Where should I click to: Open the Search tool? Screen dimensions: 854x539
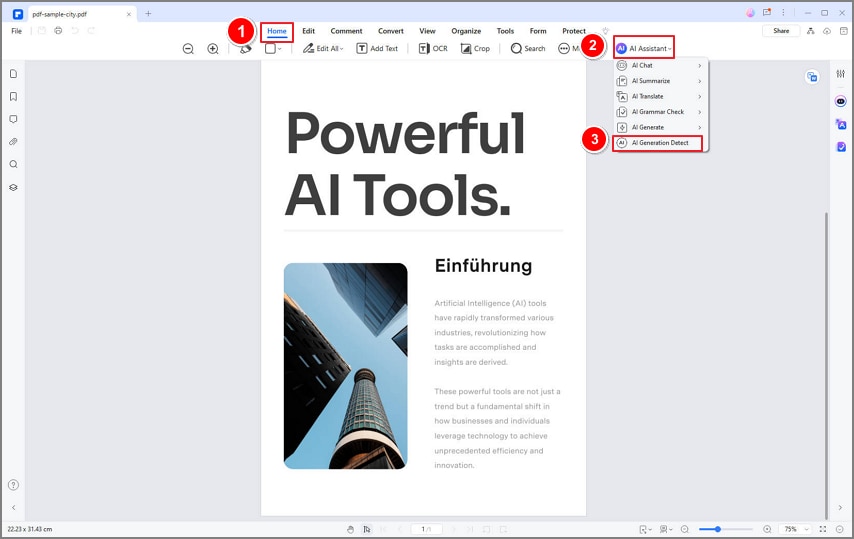[528, 48]
